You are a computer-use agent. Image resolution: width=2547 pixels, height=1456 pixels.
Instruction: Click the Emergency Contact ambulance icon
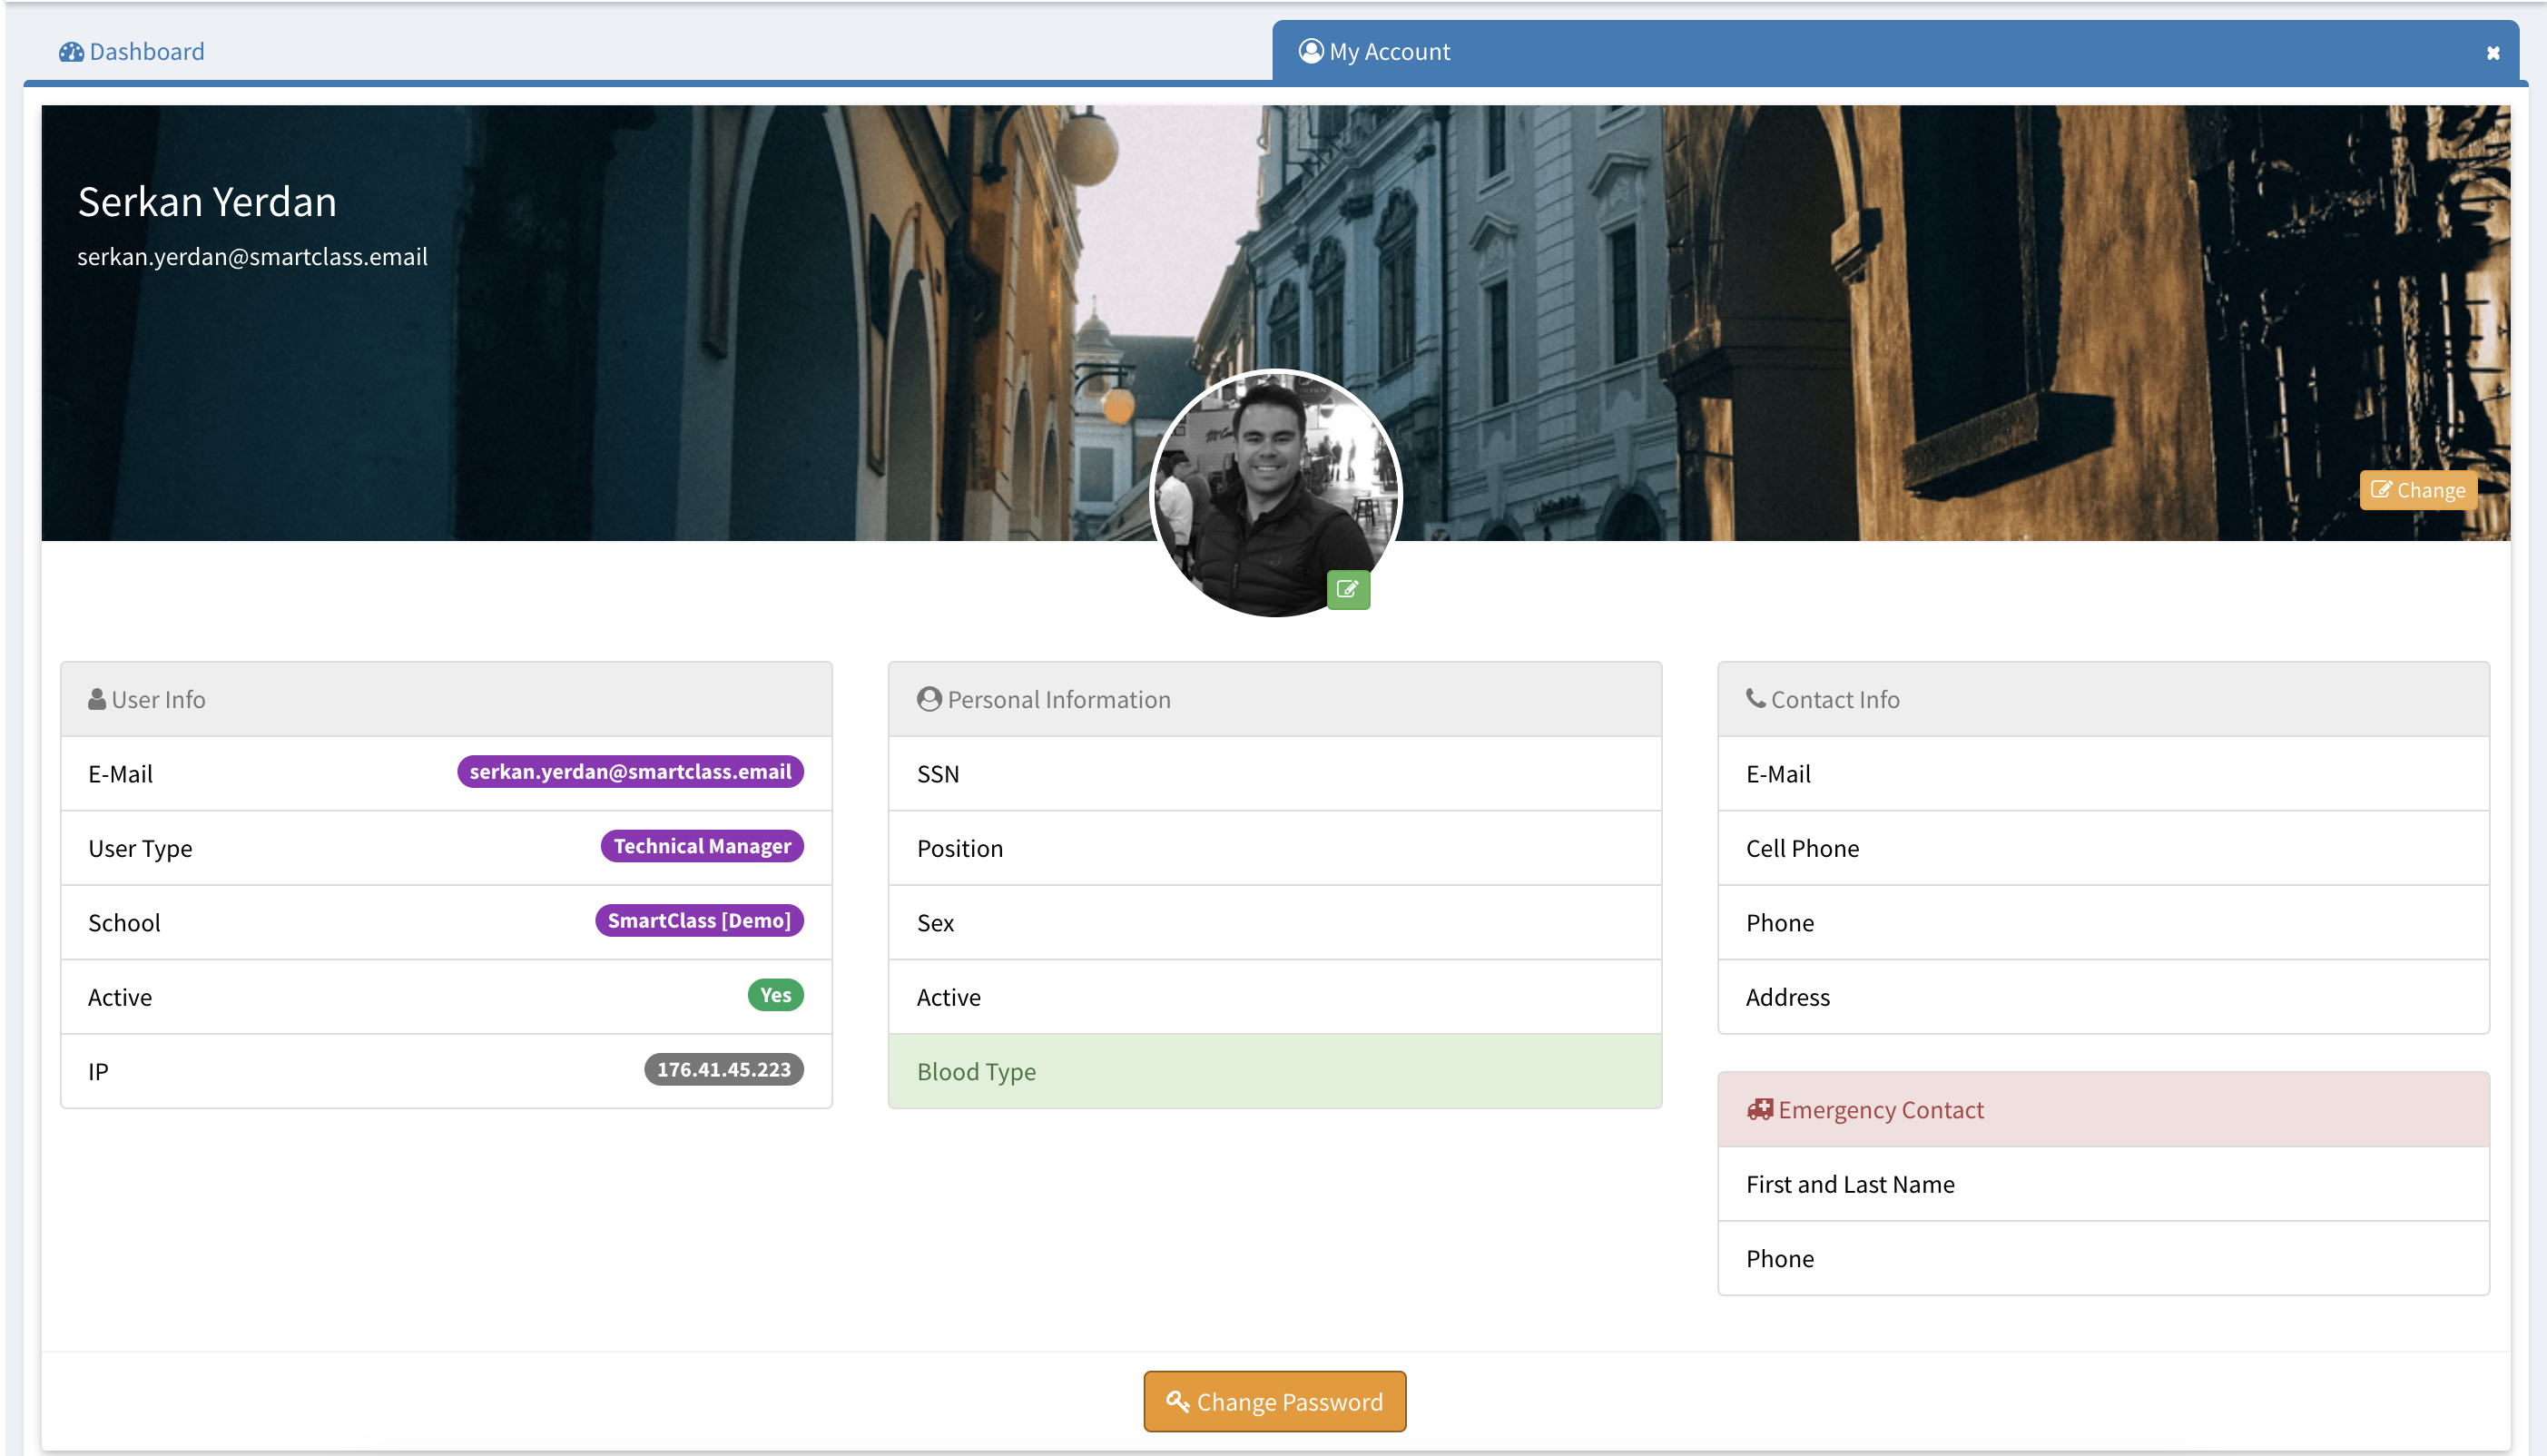click(x=1759, y=1109)
